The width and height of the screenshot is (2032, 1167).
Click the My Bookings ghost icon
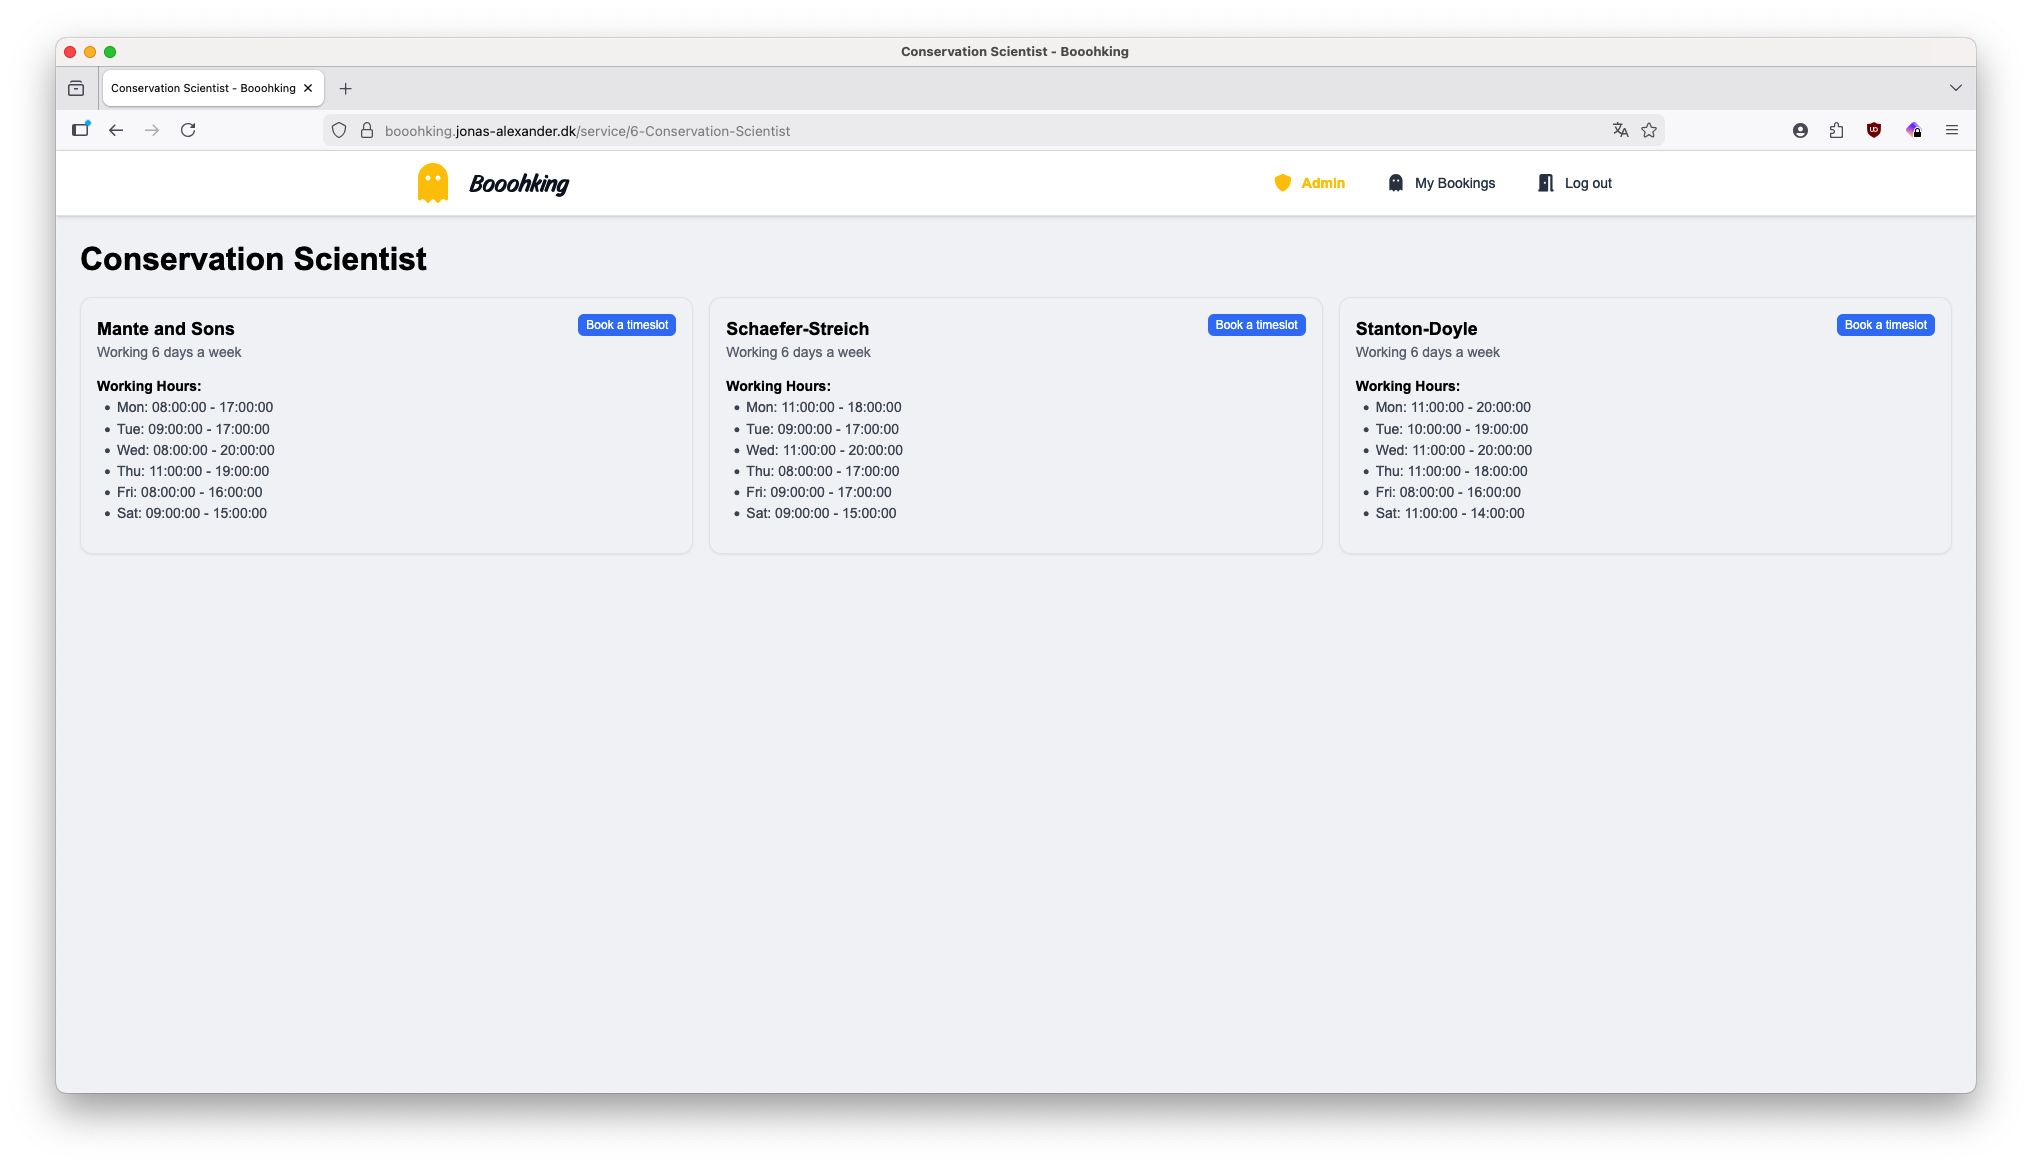coord(1395,183)
